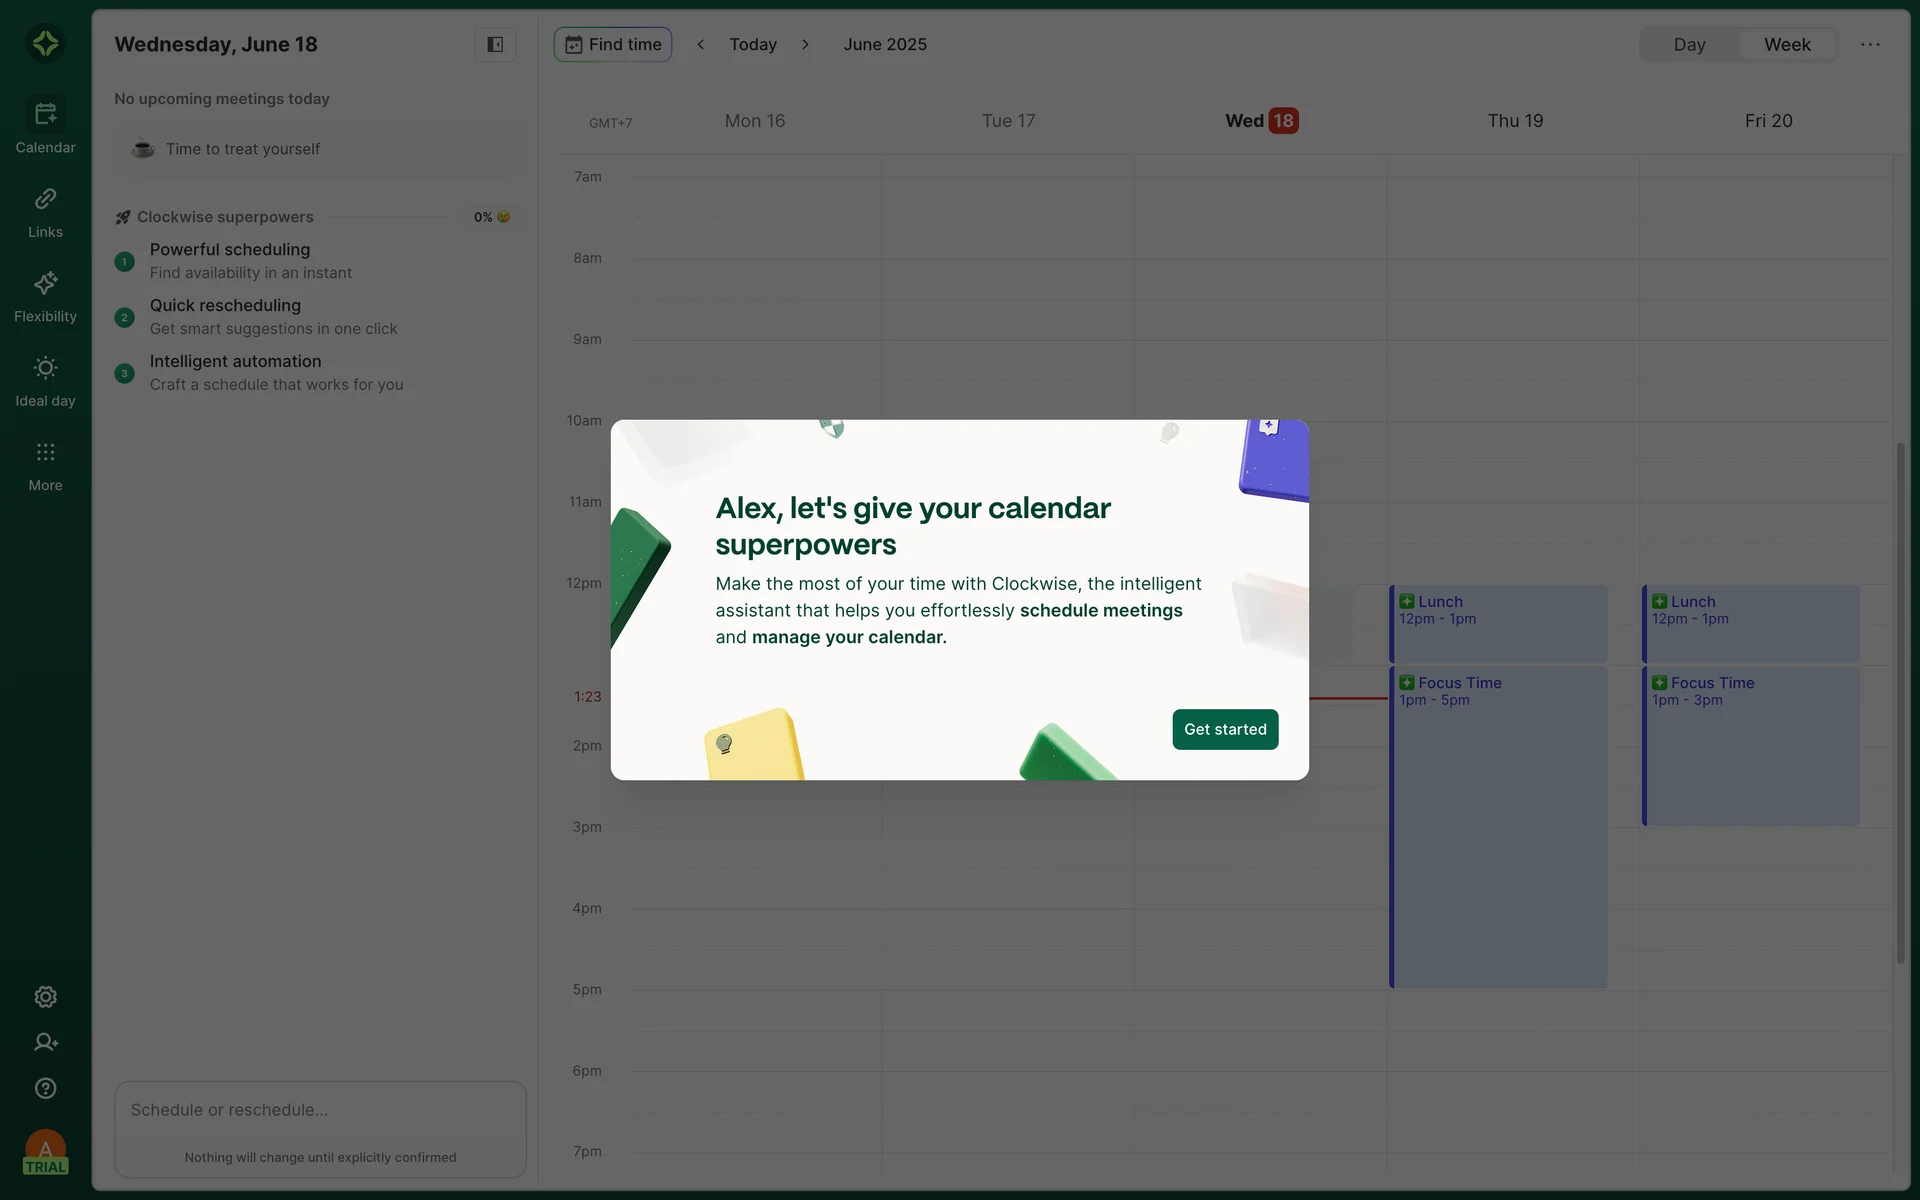Collapse the left sidebar panel
1920x1200 pixels.
pyautogui.click(x=495, y=44)
